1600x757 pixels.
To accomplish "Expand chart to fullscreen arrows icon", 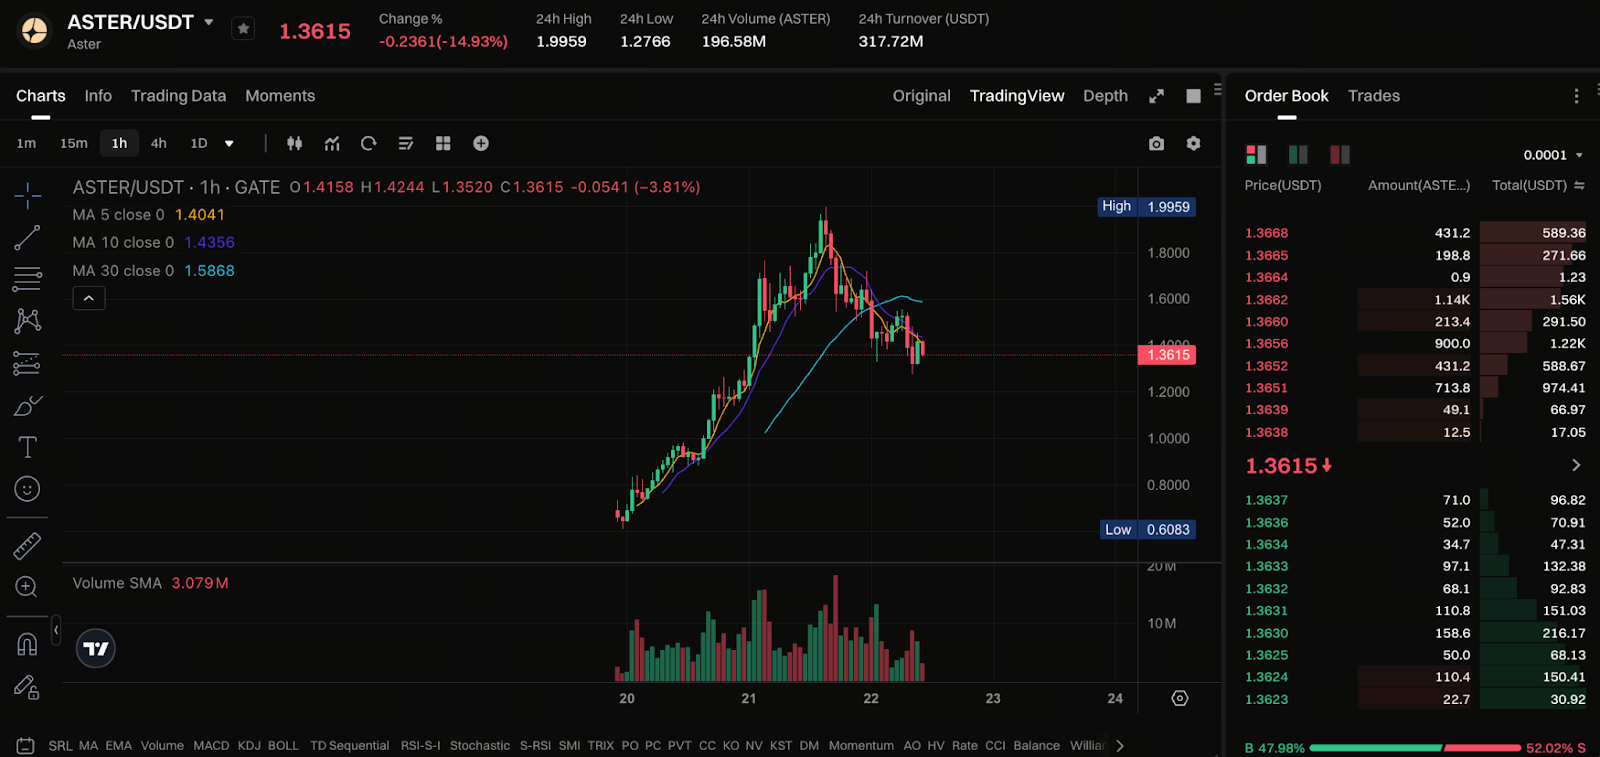I will coord(1156,96).
